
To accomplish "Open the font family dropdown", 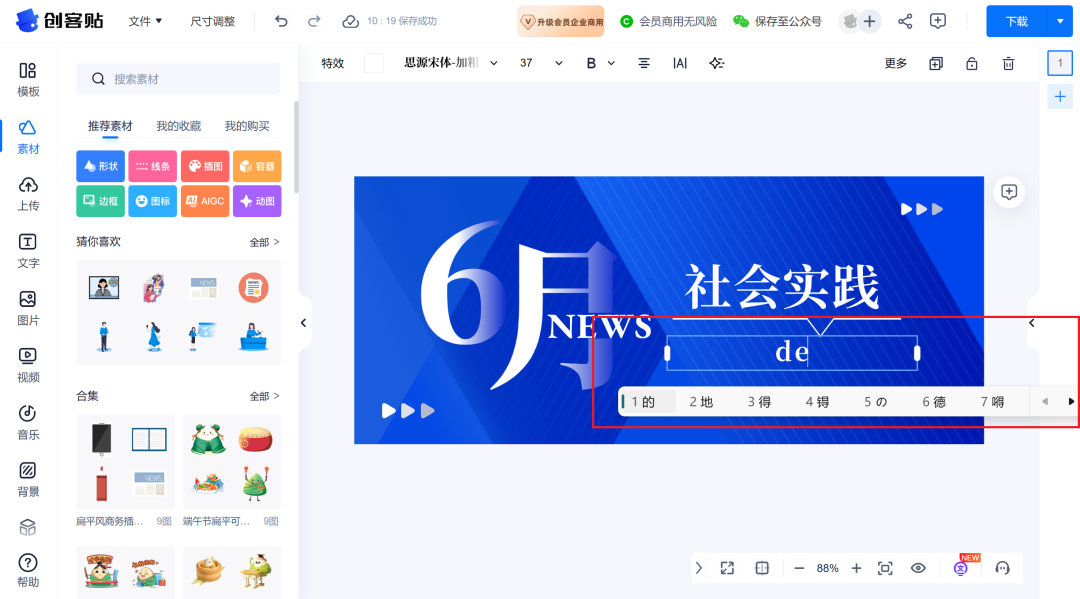I will tap(450, 63).
